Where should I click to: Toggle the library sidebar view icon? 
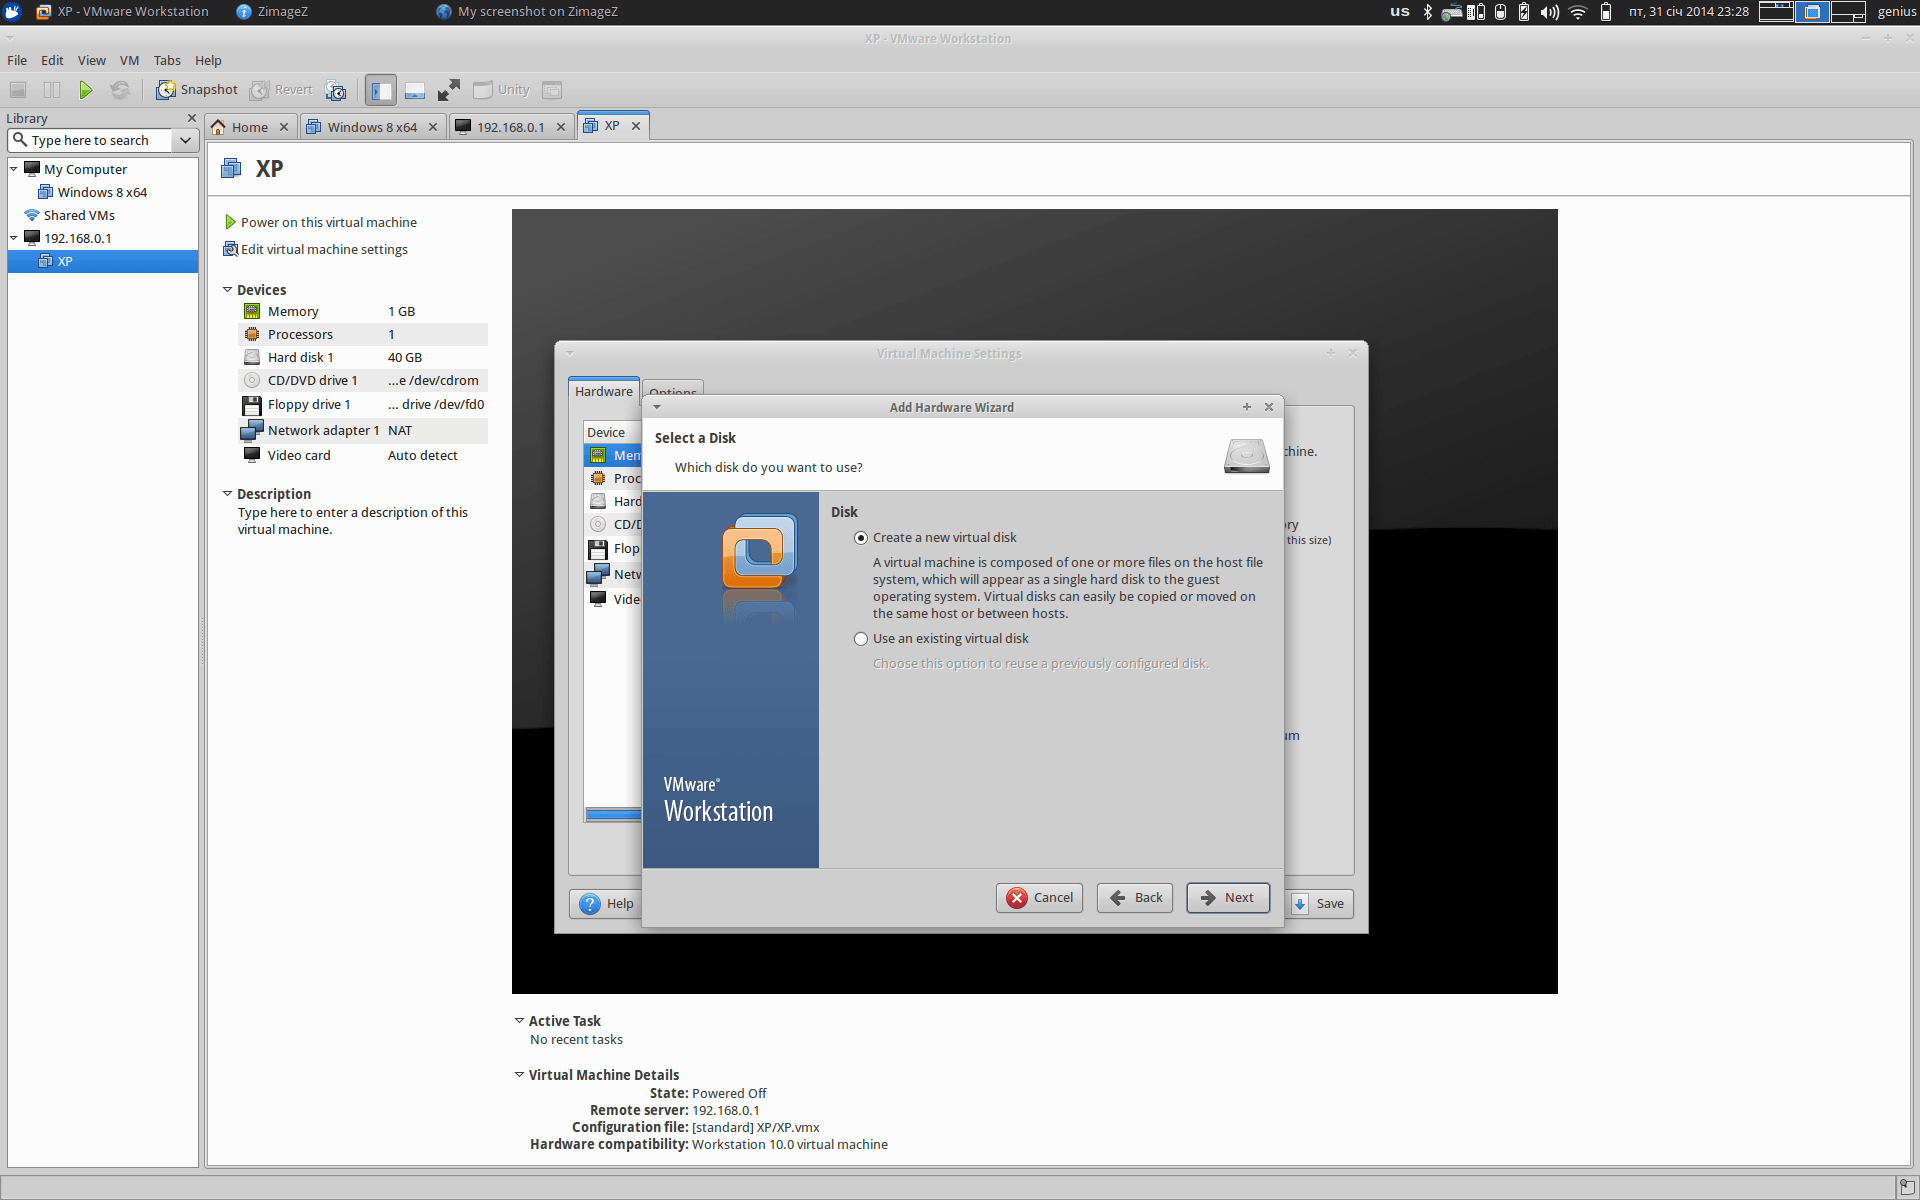(380, 90)
